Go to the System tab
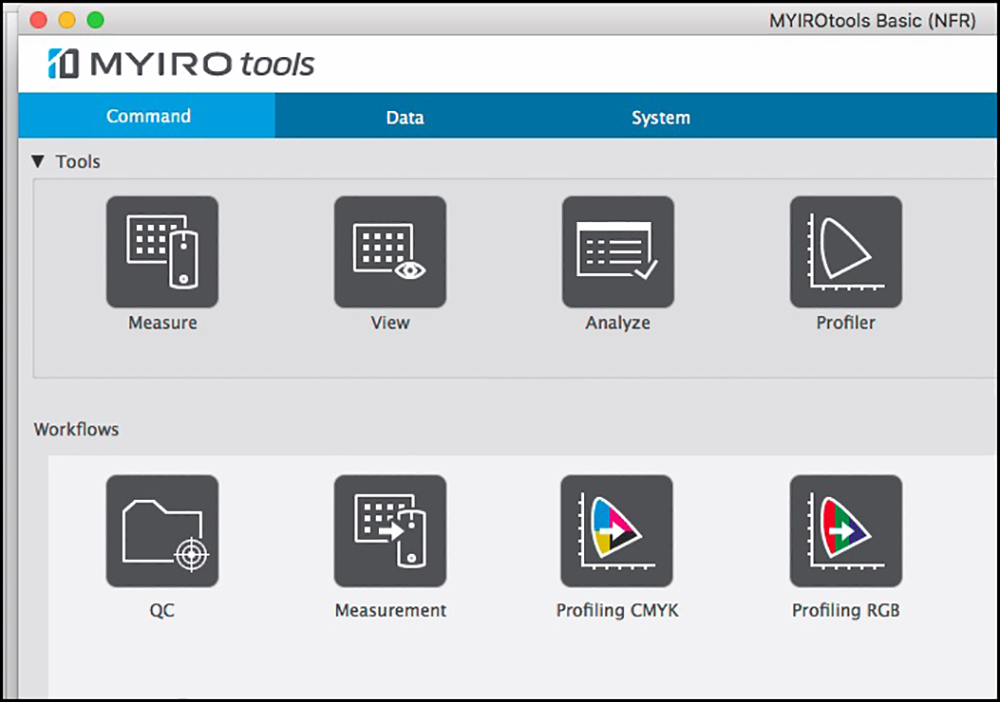The height and width of the screenshot is (702, 1000). (x=660, y=117)
